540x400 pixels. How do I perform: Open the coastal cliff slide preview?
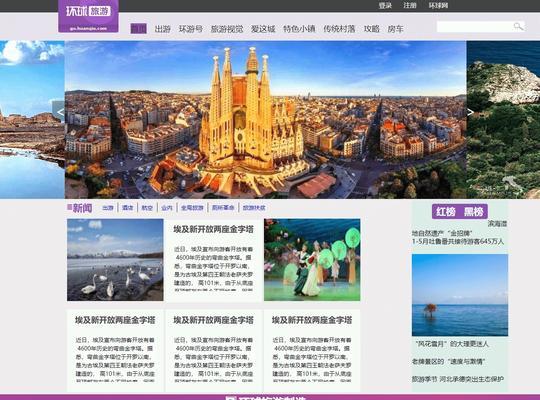pos(503,120)
